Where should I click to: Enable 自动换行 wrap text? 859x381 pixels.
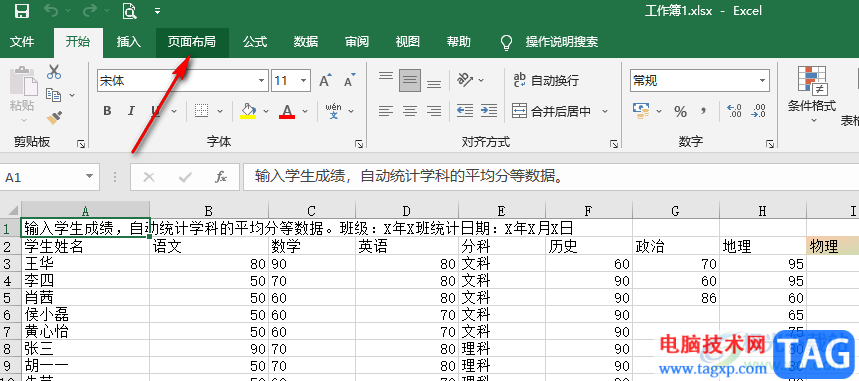[546, 81]
